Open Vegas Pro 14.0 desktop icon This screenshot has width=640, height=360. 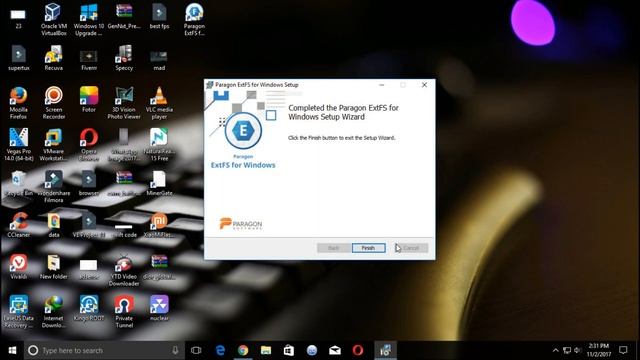click(18, 144)
